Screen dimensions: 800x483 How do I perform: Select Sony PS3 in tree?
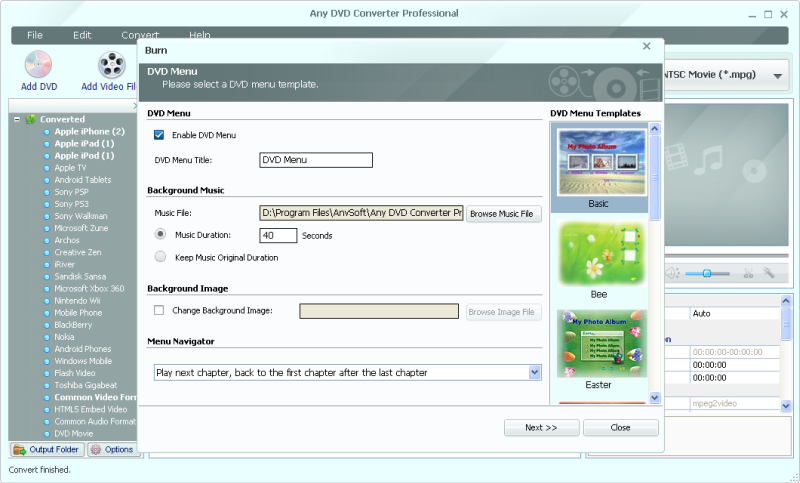click(71, 204)
